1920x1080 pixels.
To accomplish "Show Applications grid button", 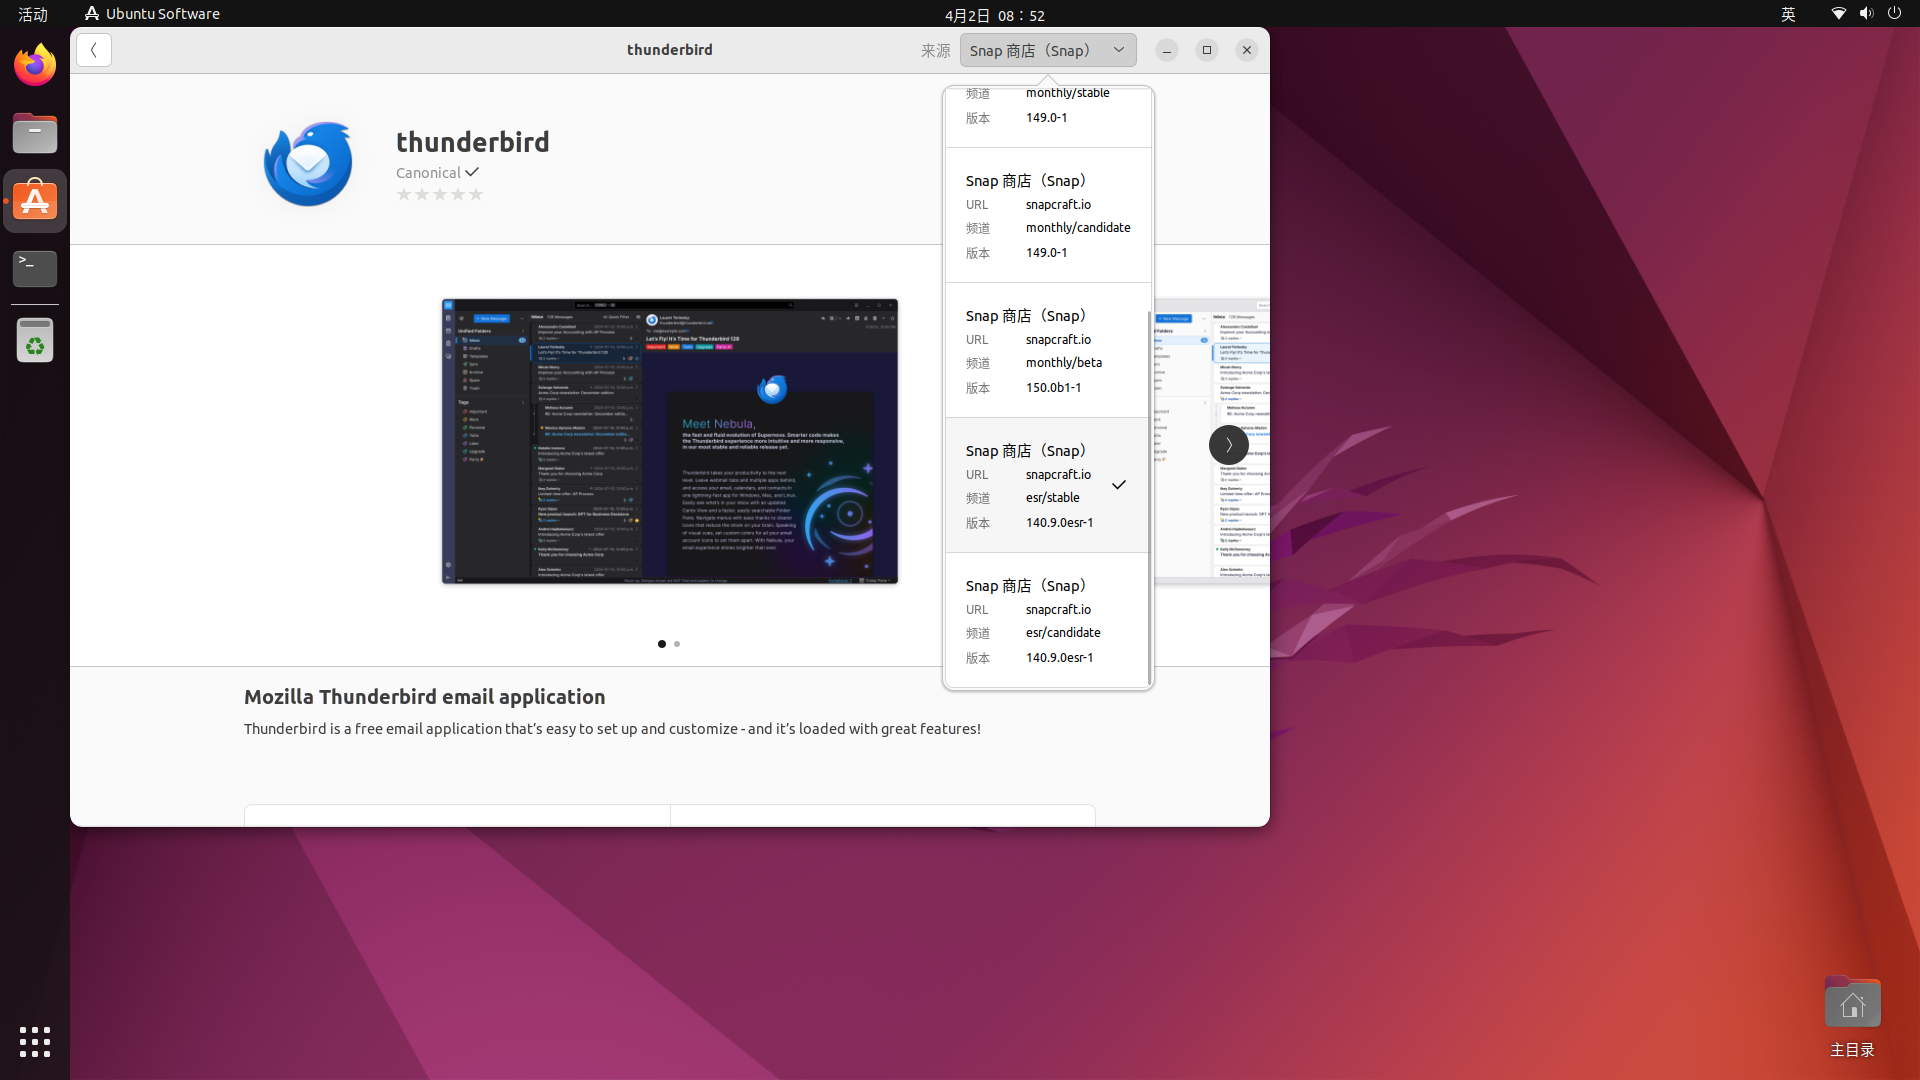I will (x=35, y=1041).
